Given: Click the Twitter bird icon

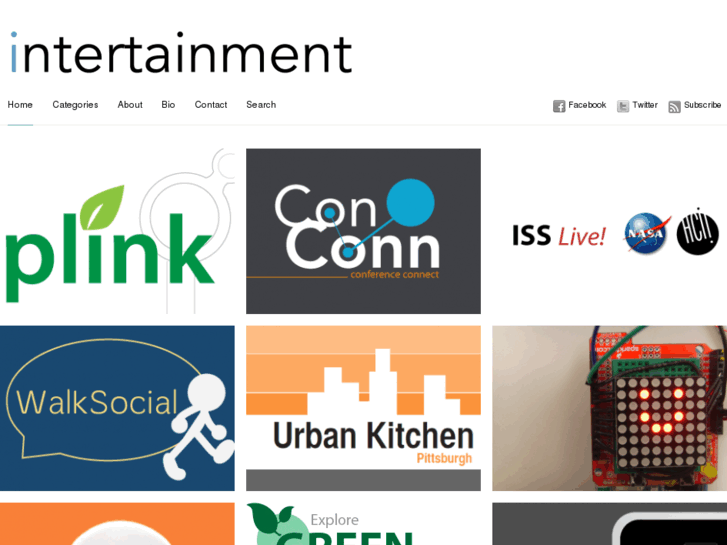Looking at the screenshot, I should (x=623, y=106).
